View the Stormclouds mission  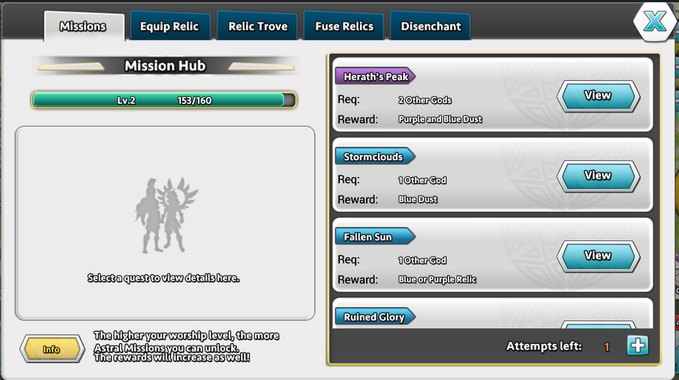598,176
